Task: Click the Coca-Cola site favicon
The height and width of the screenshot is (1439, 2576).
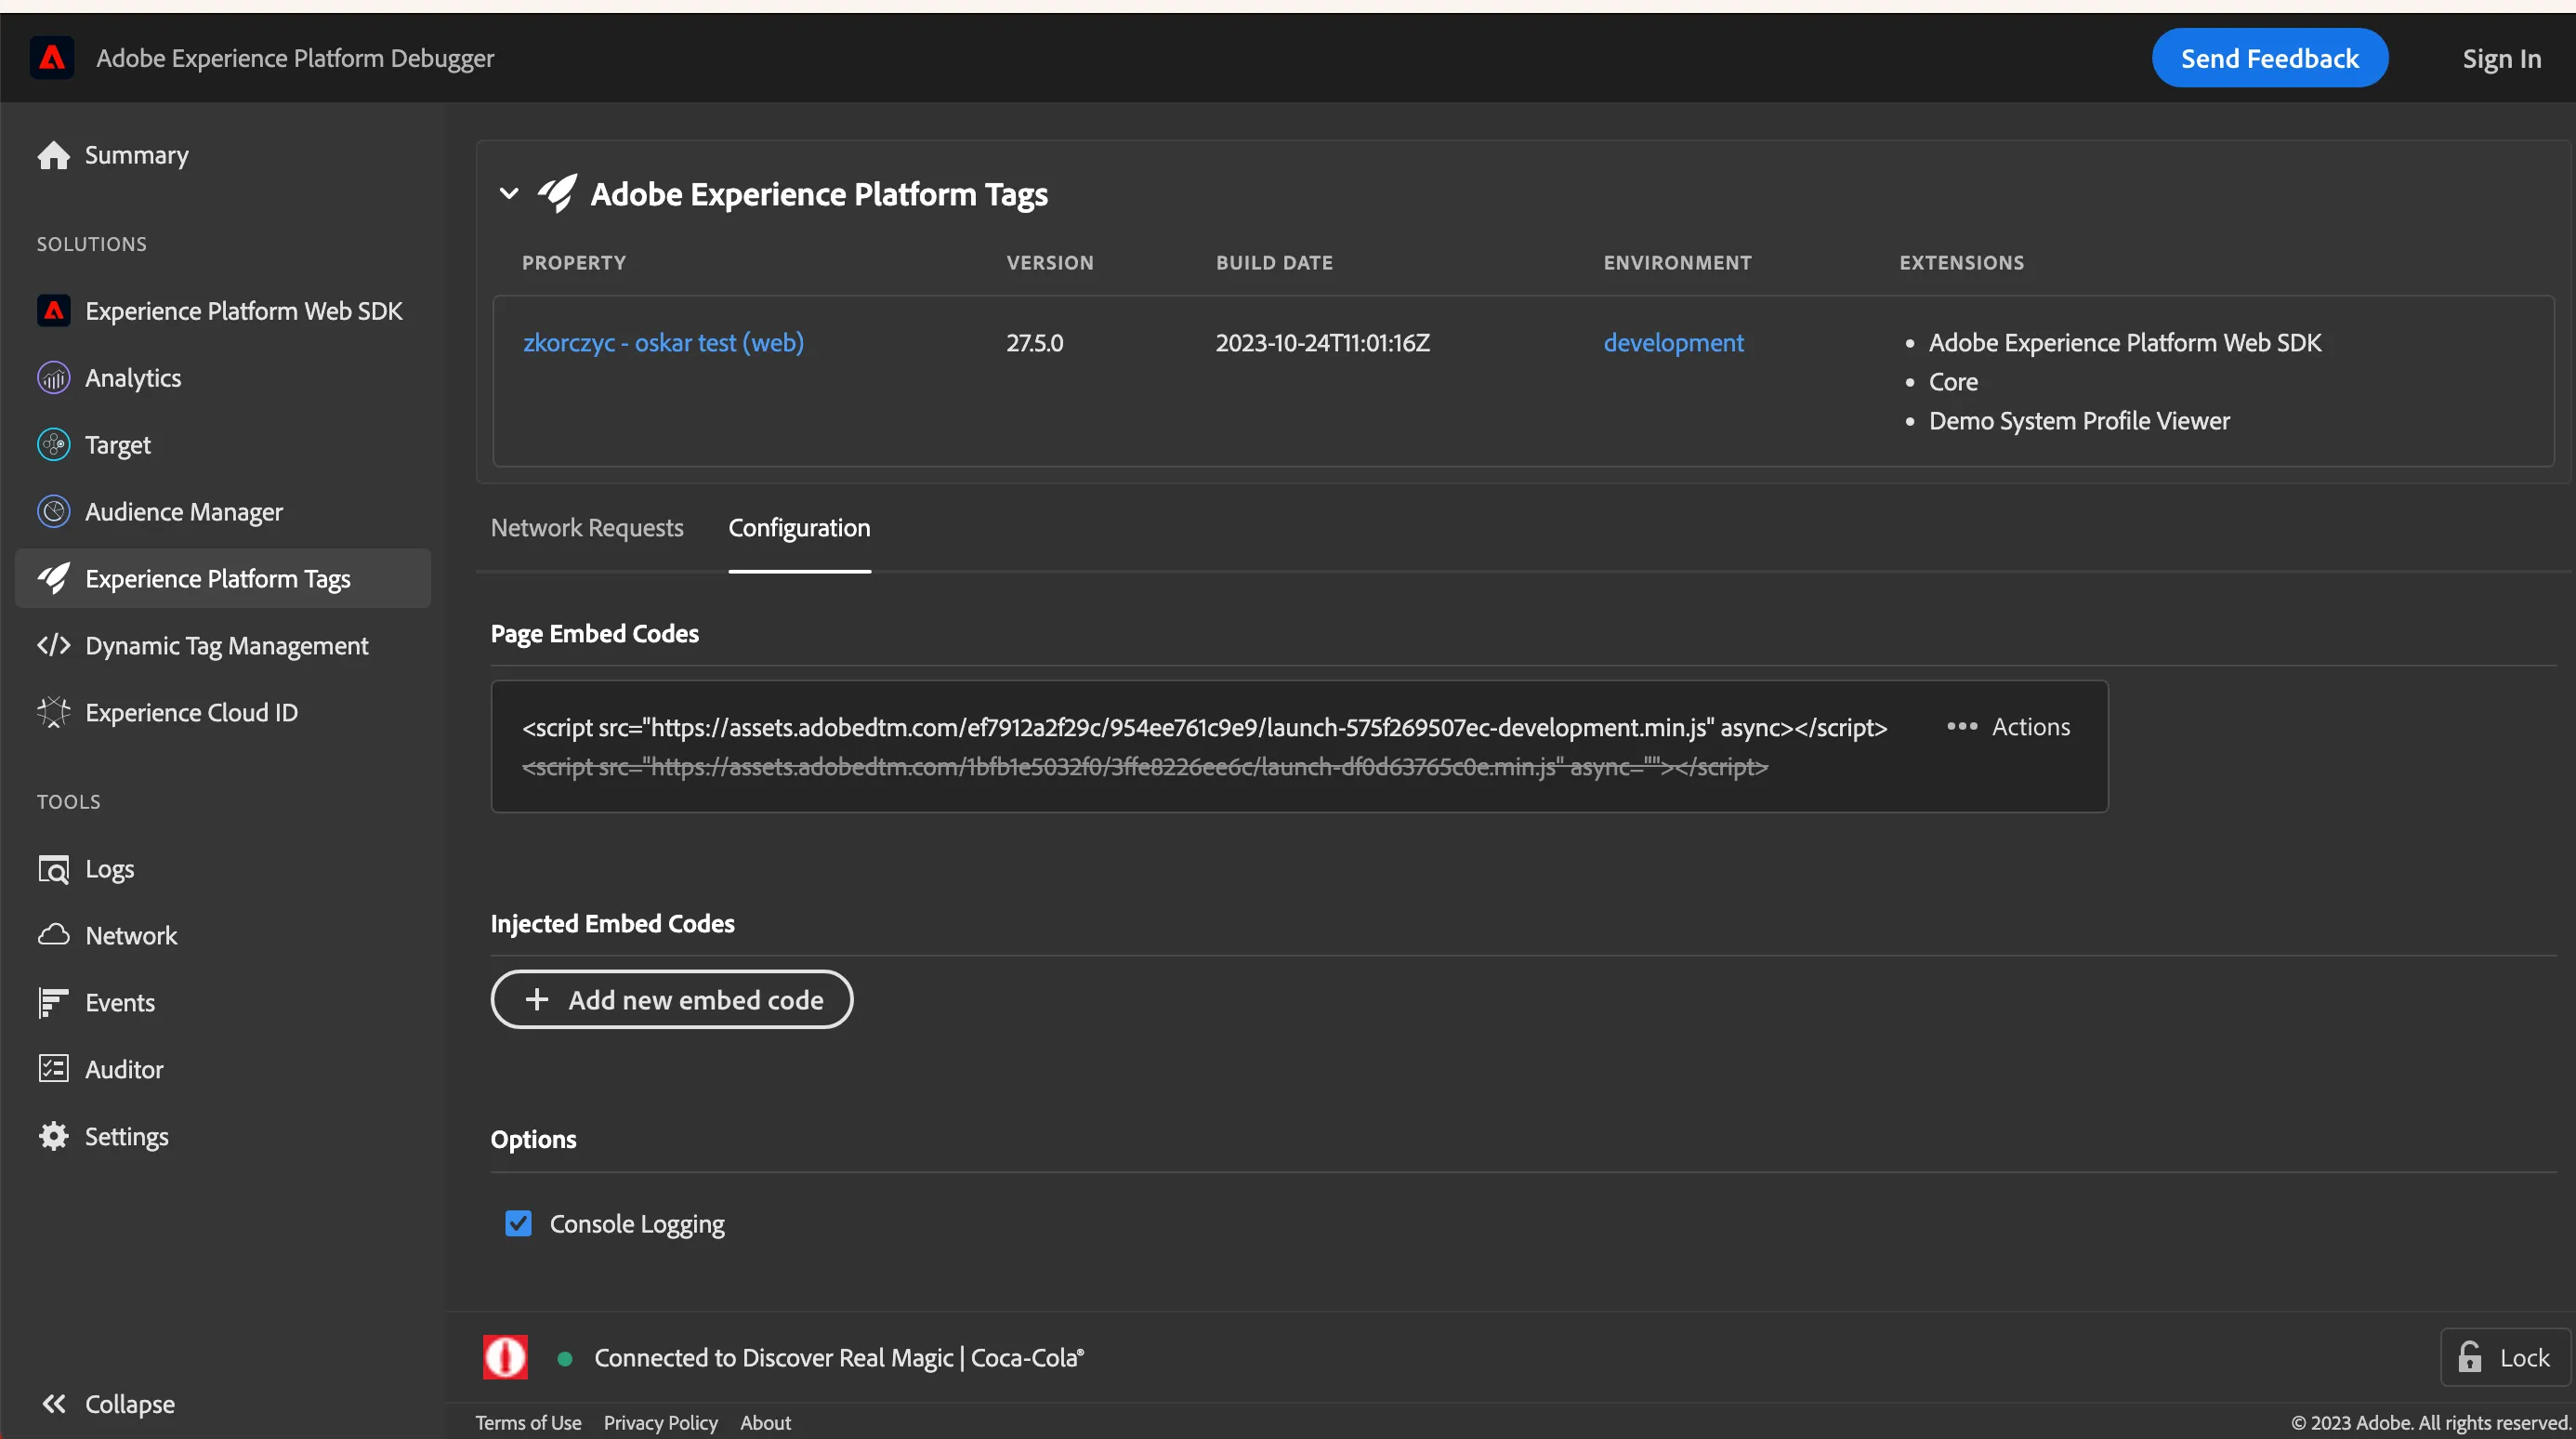Action: 505,1357
